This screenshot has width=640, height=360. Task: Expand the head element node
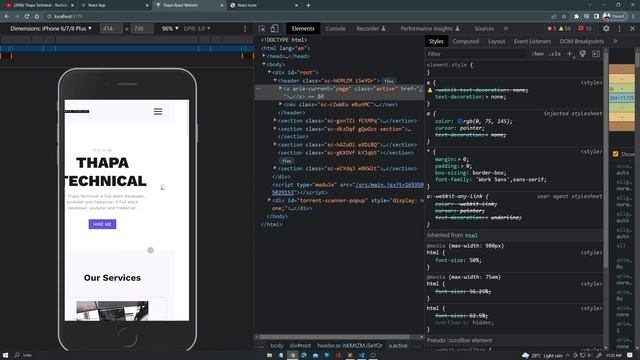(264, 56)
